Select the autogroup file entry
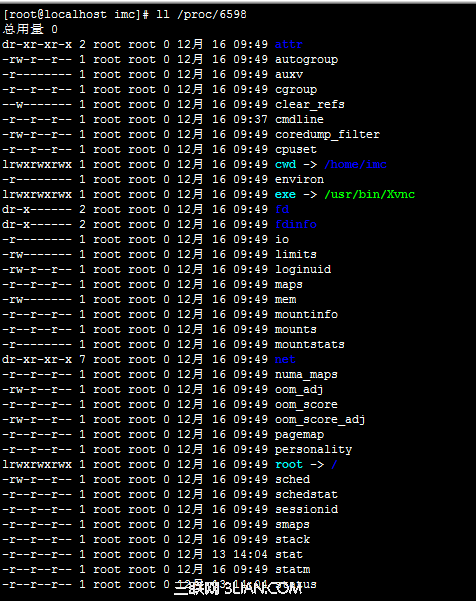Viewport: 476px width, 601px height. tap(306, 60)
